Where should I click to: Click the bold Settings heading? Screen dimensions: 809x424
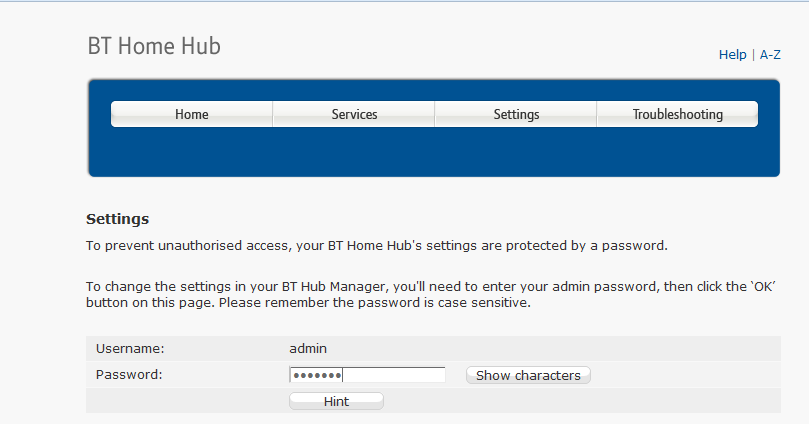[x=117, y=218]
